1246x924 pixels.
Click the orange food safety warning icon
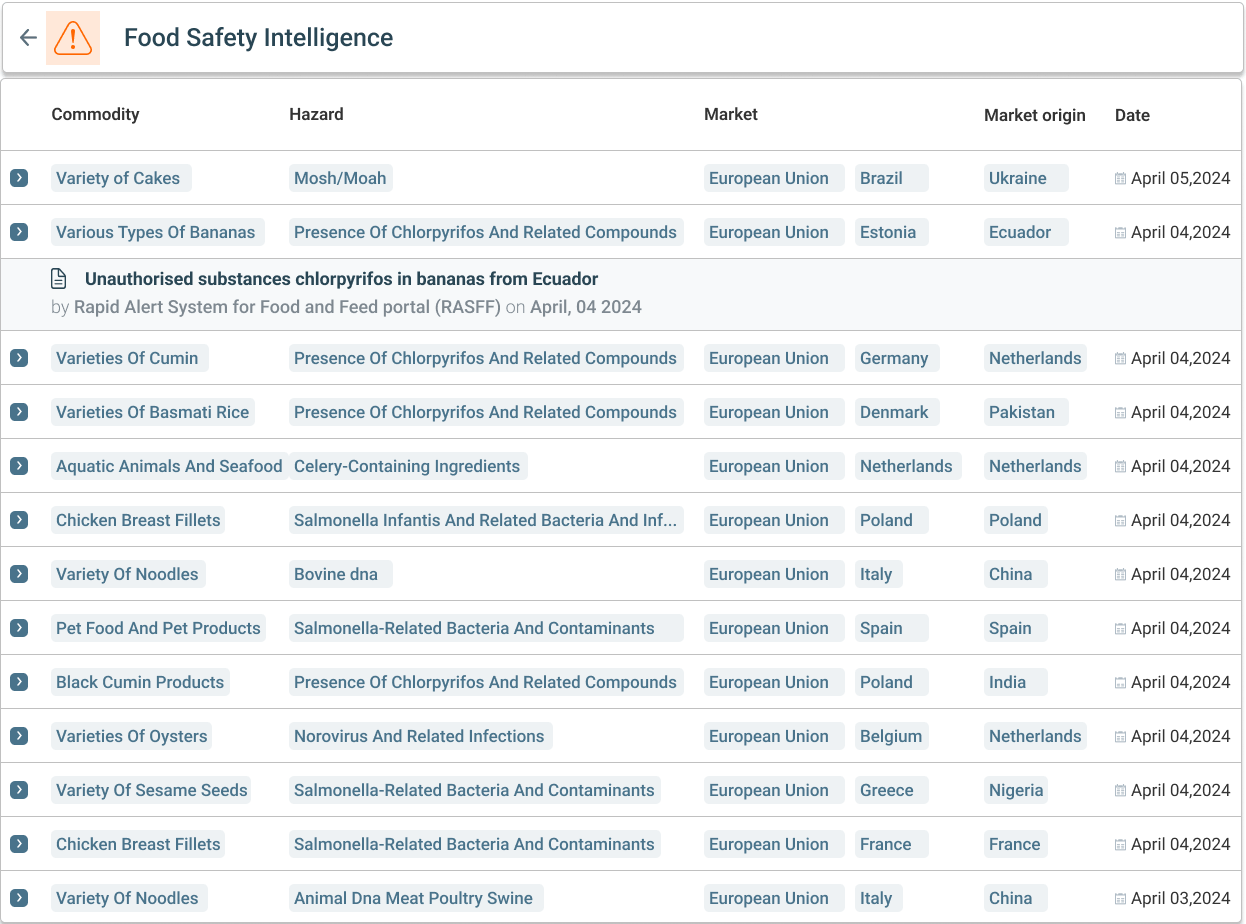[x=73, y=38]
